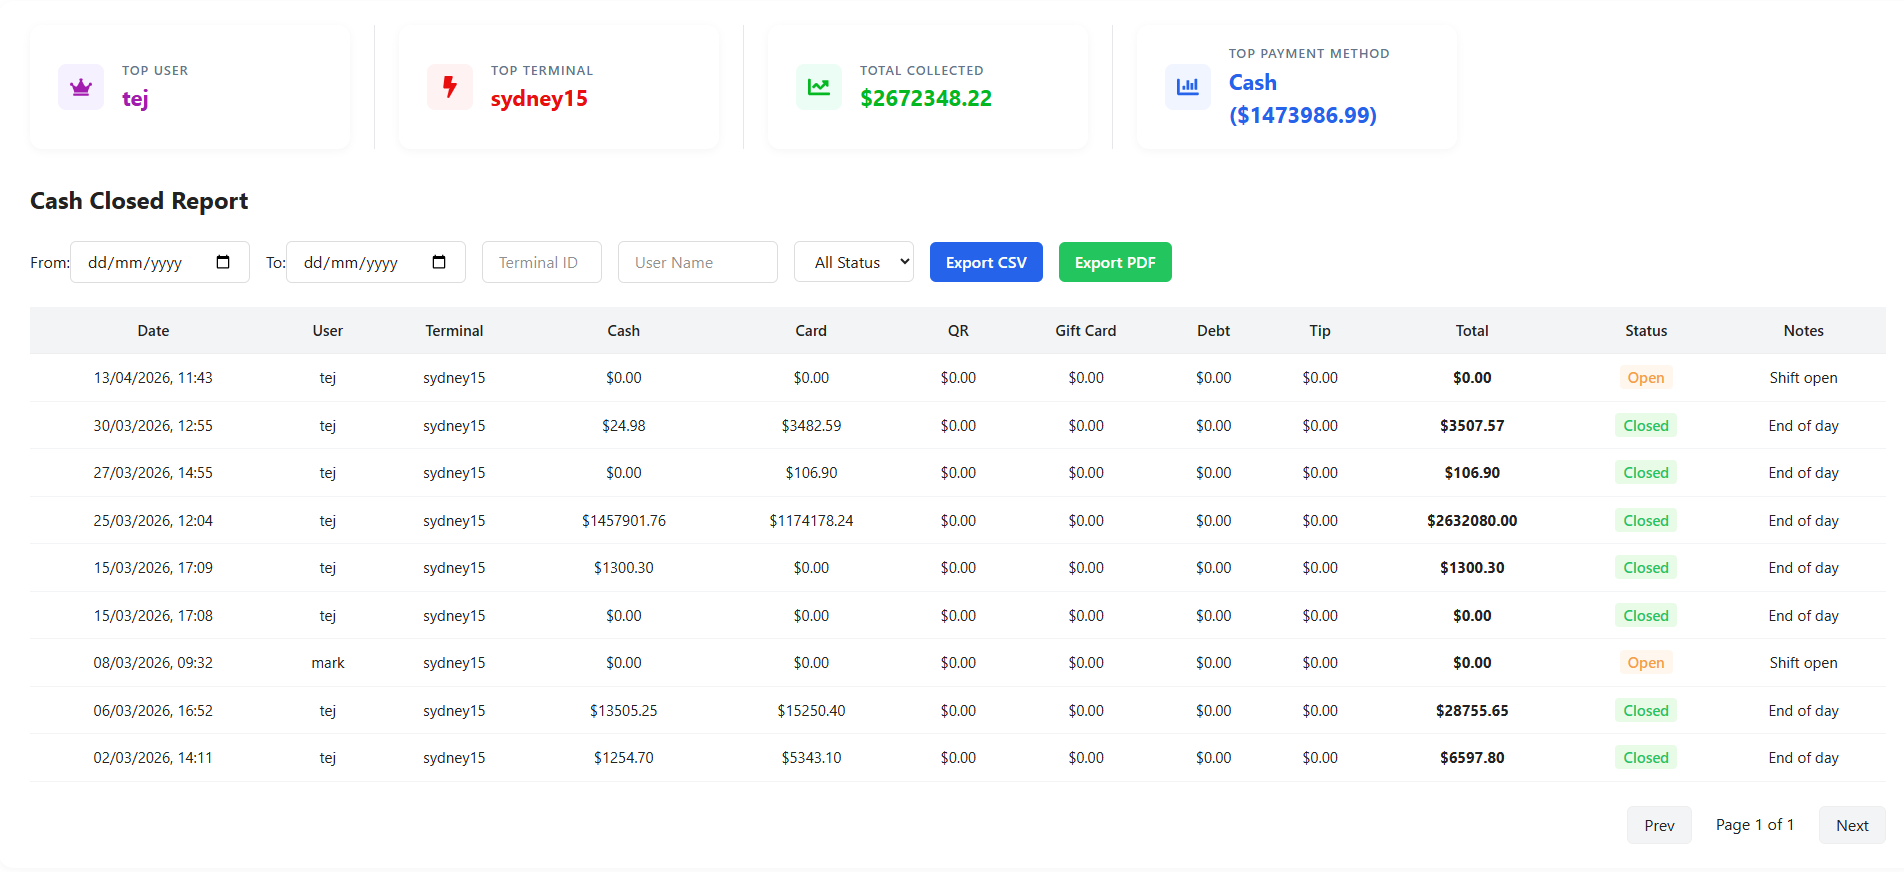Click the $2672348.22 total collected value
1904x872 pixels.
926,98
